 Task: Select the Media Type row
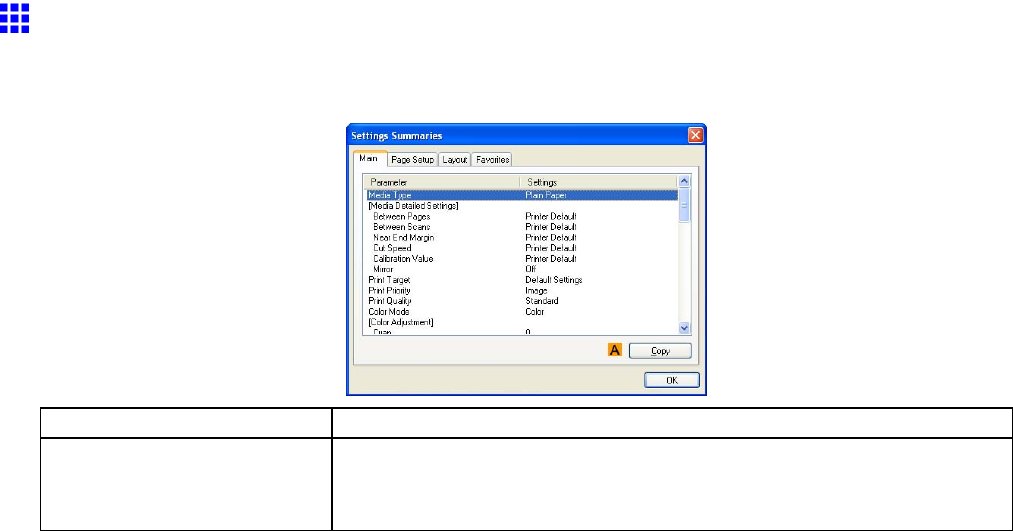(521, 195)
